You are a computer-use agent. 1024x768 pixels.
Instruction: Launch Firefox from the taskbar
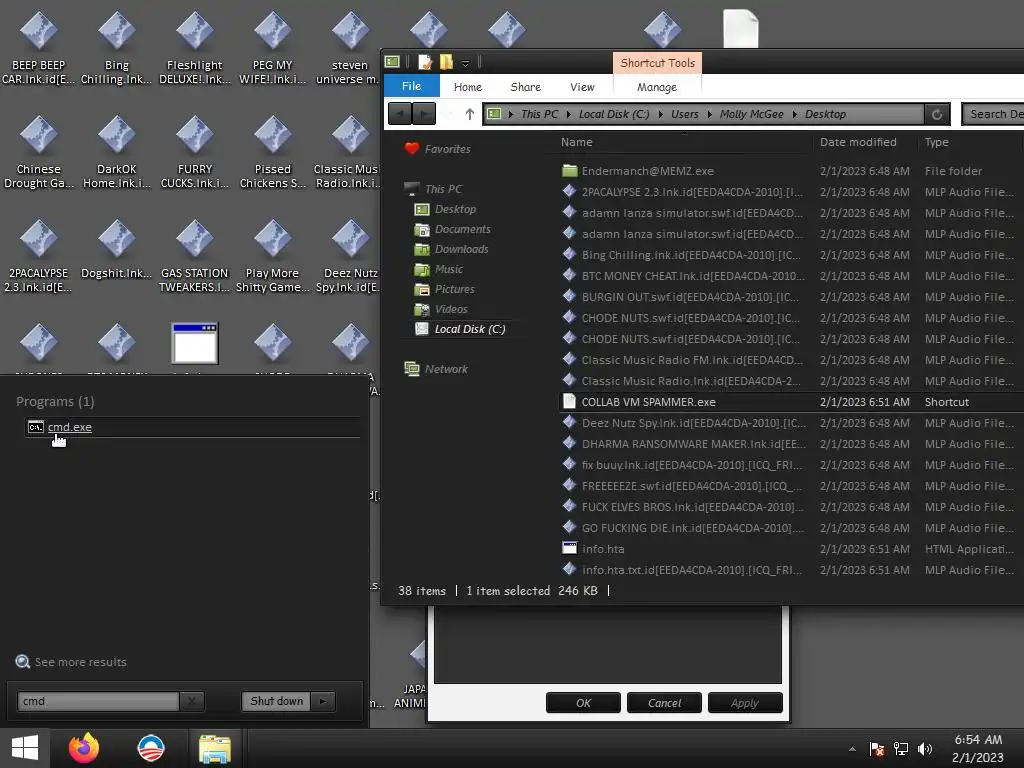click(x=84, y=748)
